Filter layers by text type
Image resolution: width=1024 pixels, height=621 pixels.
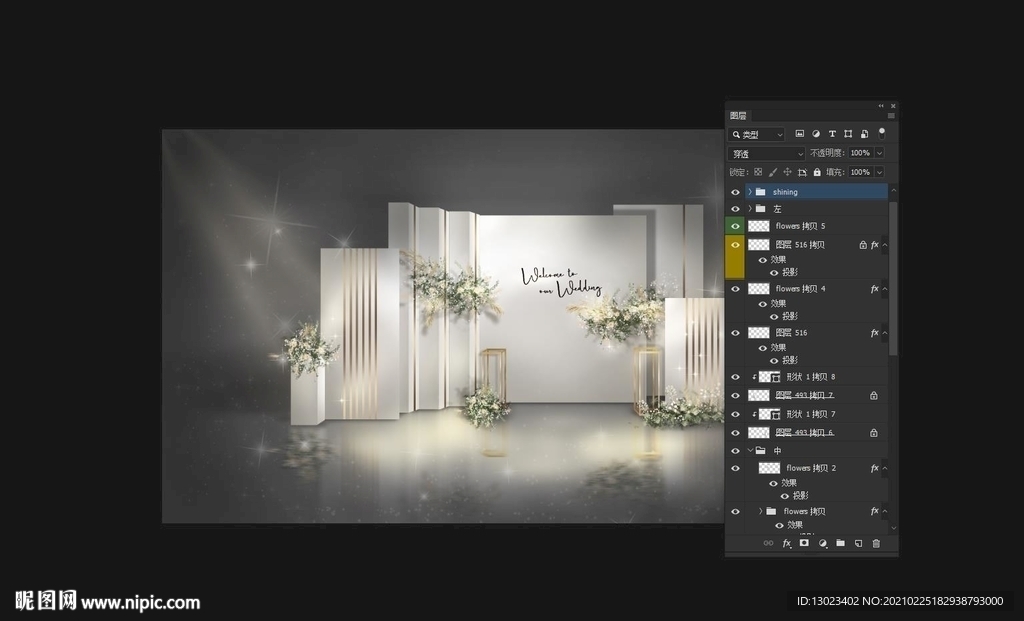(x=832, y=134)
